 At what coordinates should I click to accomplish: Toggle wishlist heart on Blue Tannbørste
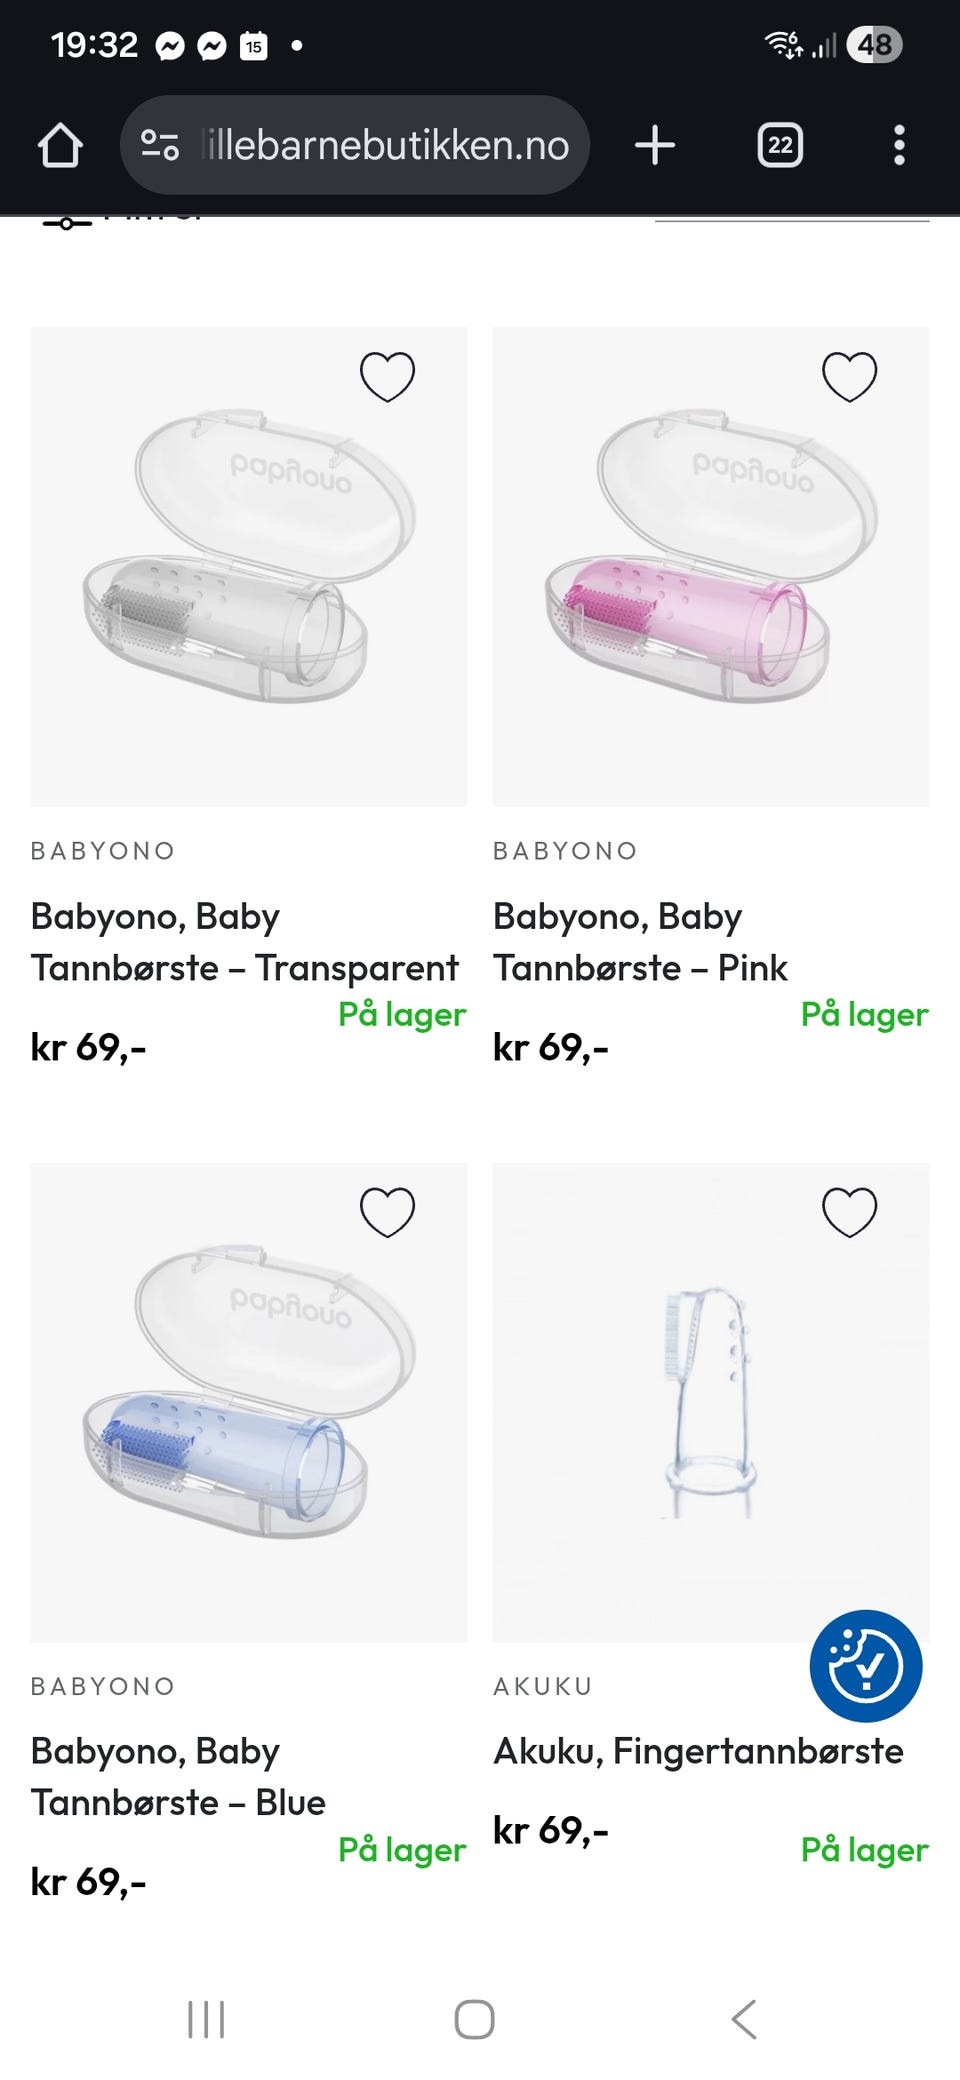[x=387, y=1212]
